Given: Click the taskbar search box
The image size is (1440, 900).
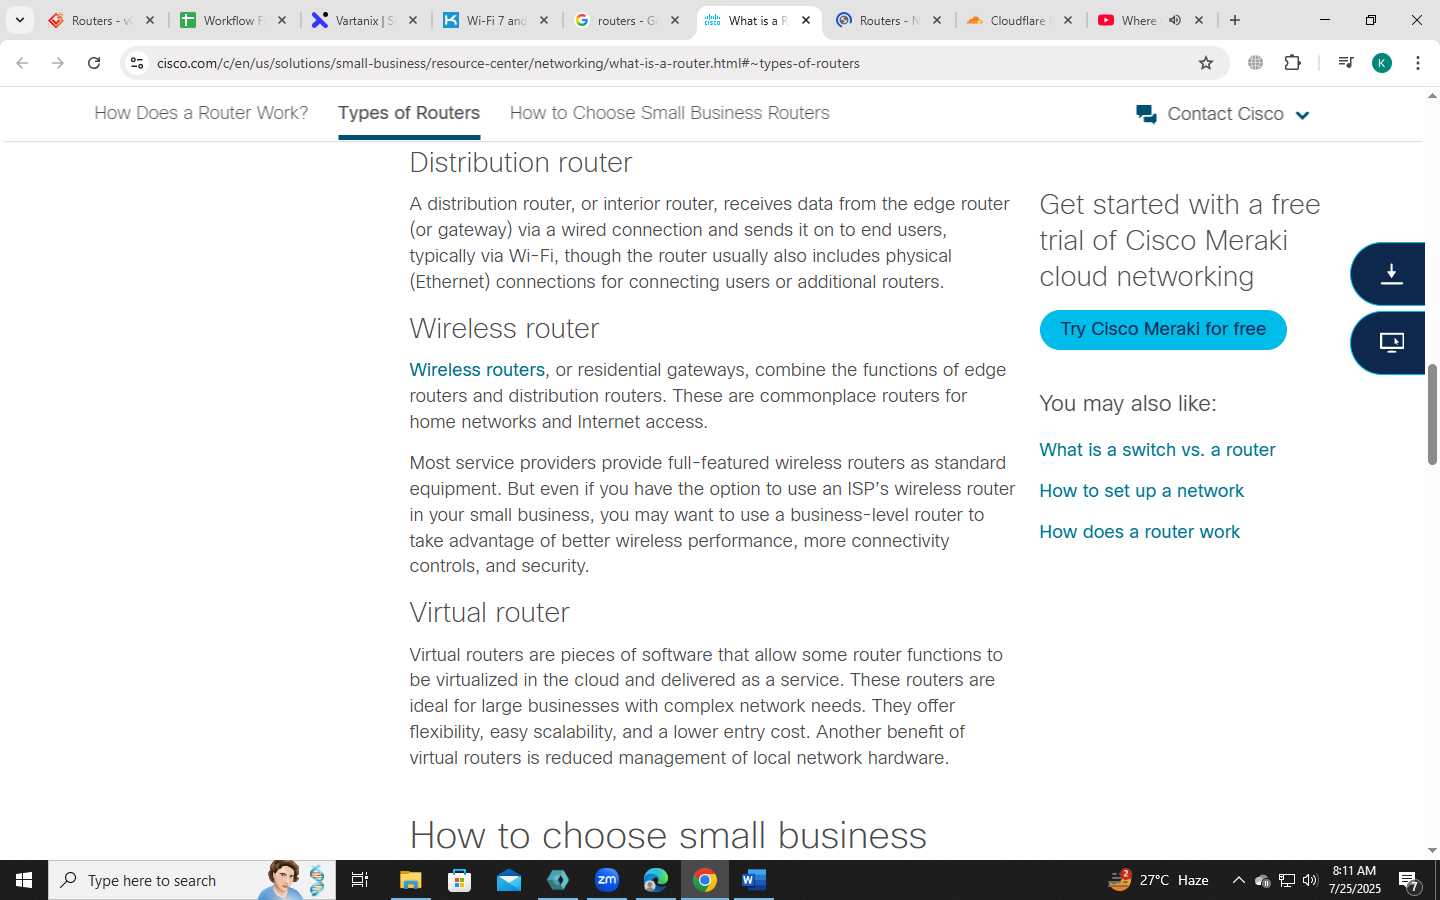Looking at the screenshot, I should (x=192, y=880).
